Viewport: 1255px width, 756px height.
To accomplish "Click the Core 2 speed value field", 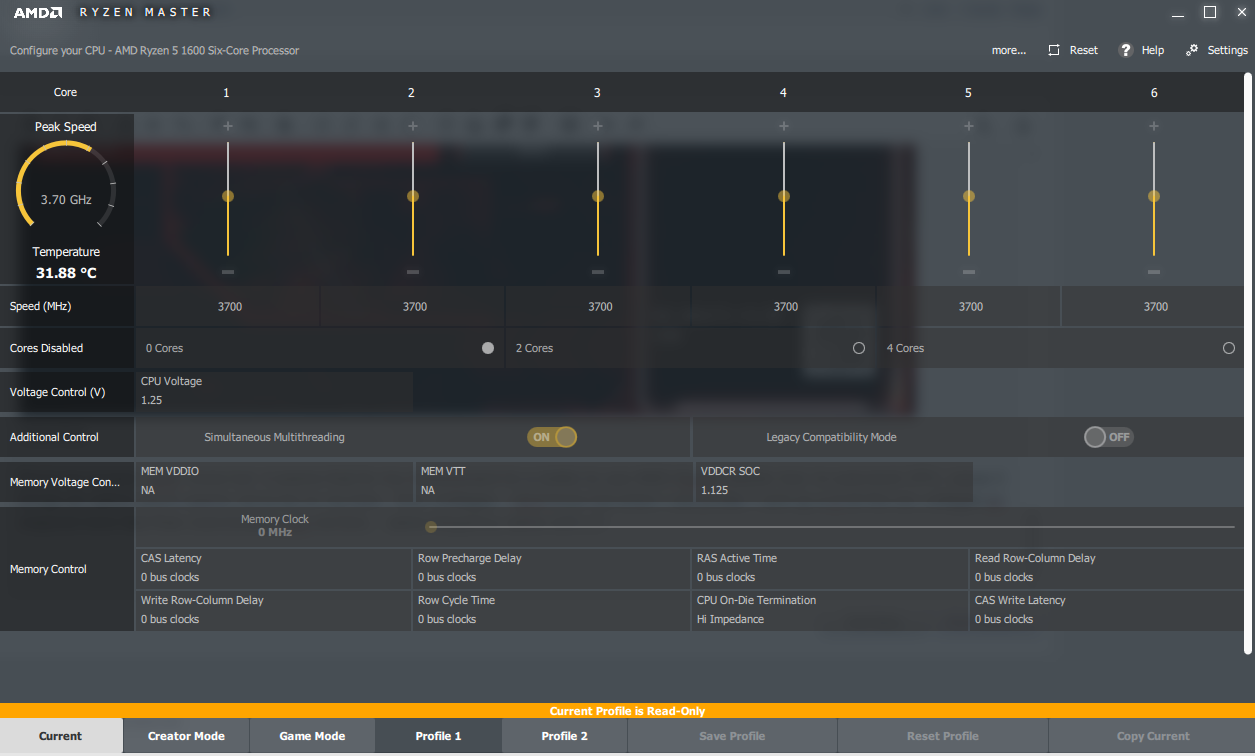I will [x=414, y=307].
